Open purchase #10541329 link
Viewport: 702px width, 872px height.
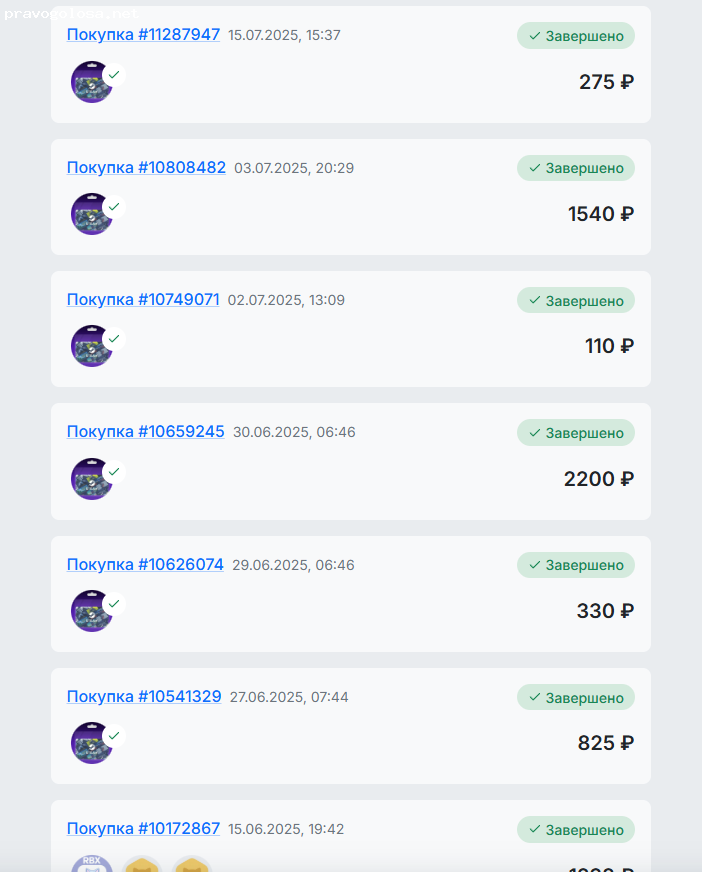tap(144, 697)
